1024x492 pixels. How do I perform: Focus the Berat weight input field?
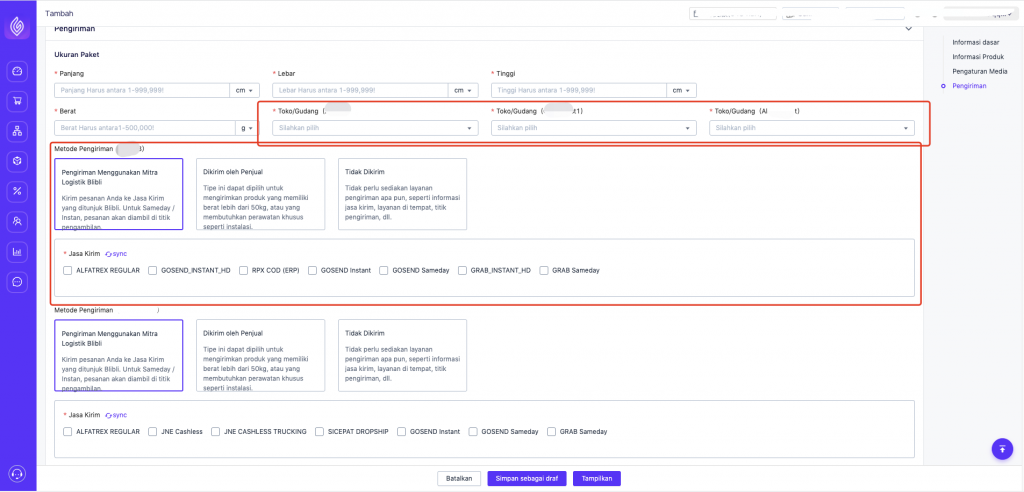point(145,128)
